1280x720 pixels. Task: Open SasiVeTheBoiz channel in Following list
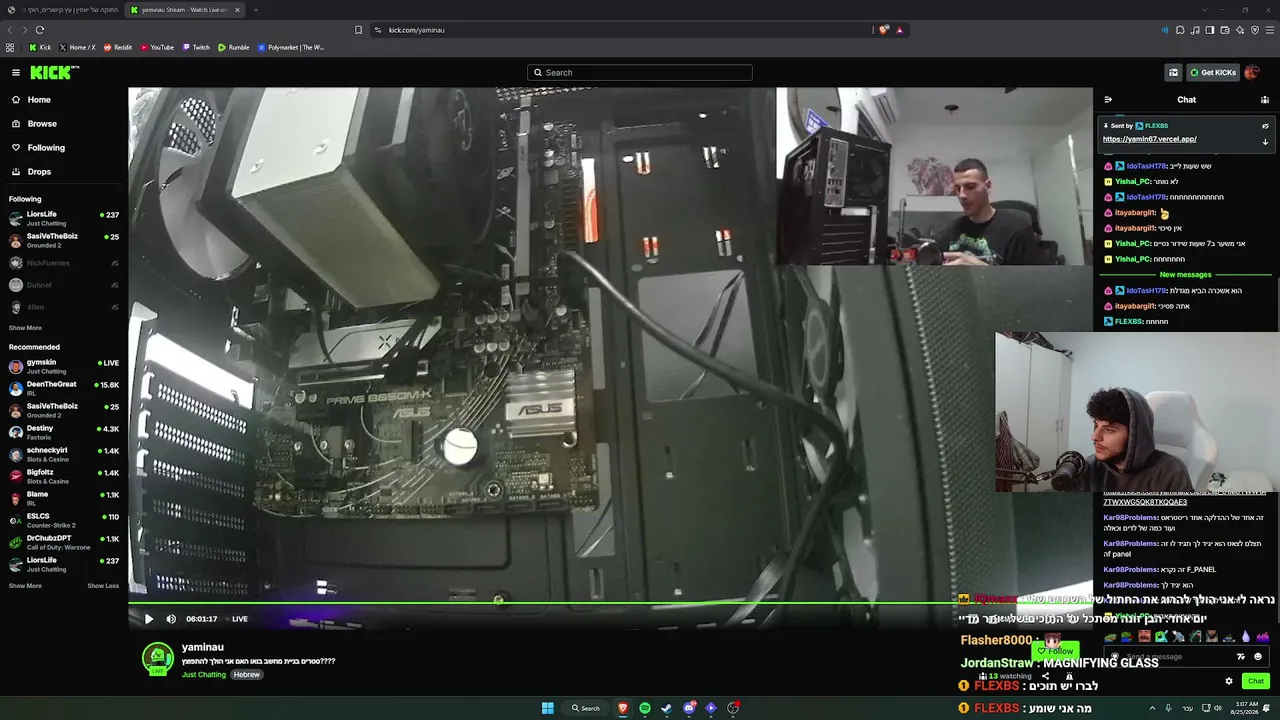pyautogui.click(x=64, y=240)
